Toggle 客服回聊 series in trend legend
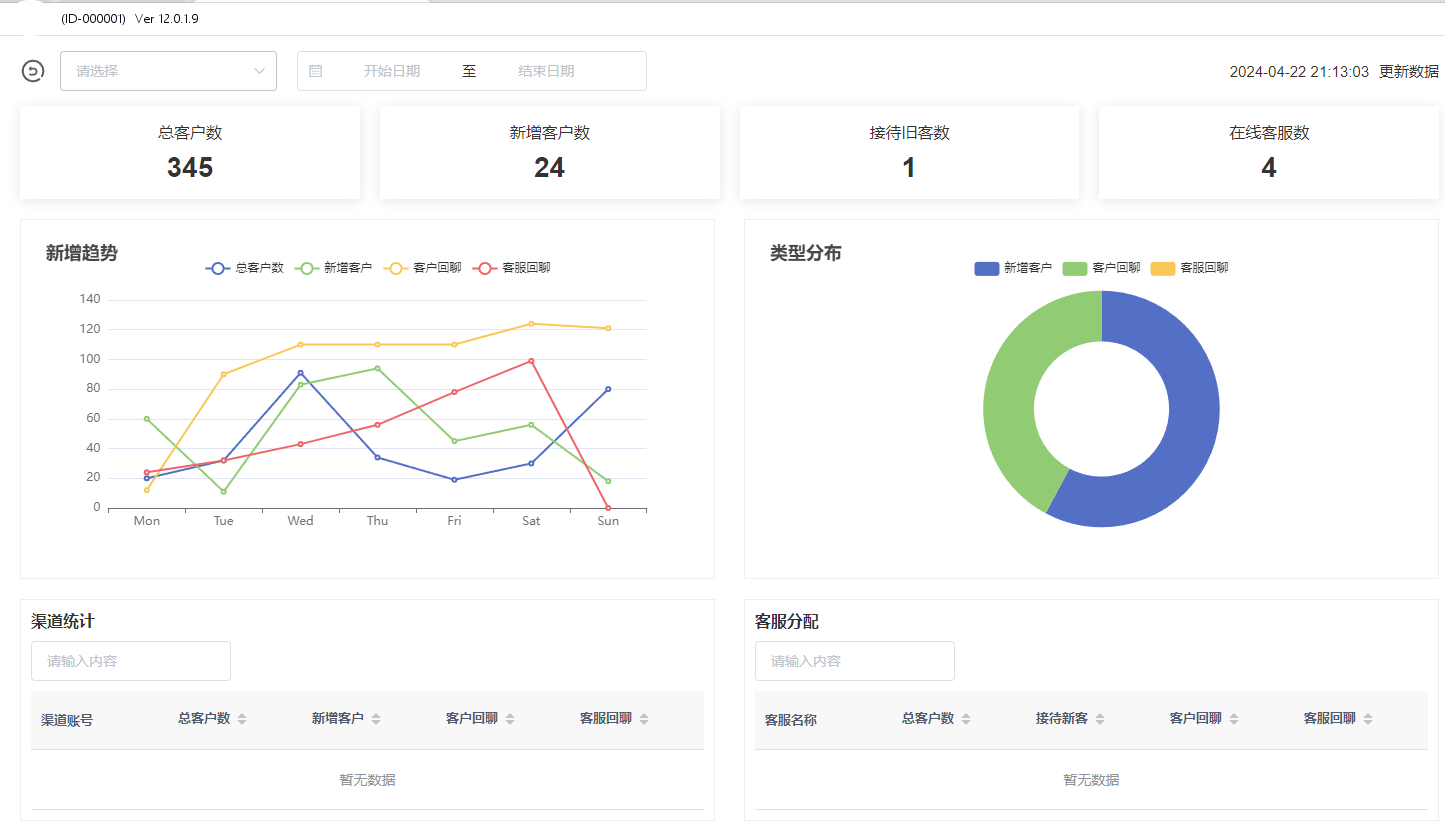 (512, 268)
